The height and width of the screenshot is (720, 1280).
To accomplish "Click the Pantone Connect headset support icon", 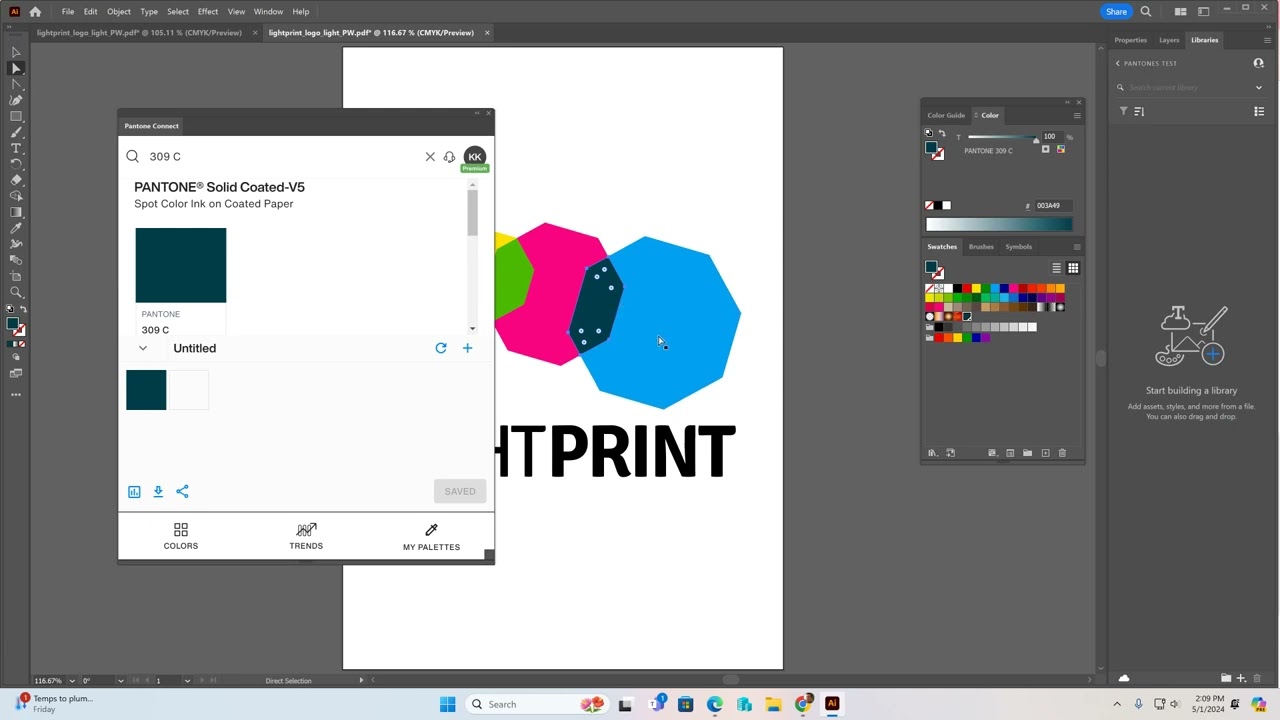I will (x=449, y=157).
